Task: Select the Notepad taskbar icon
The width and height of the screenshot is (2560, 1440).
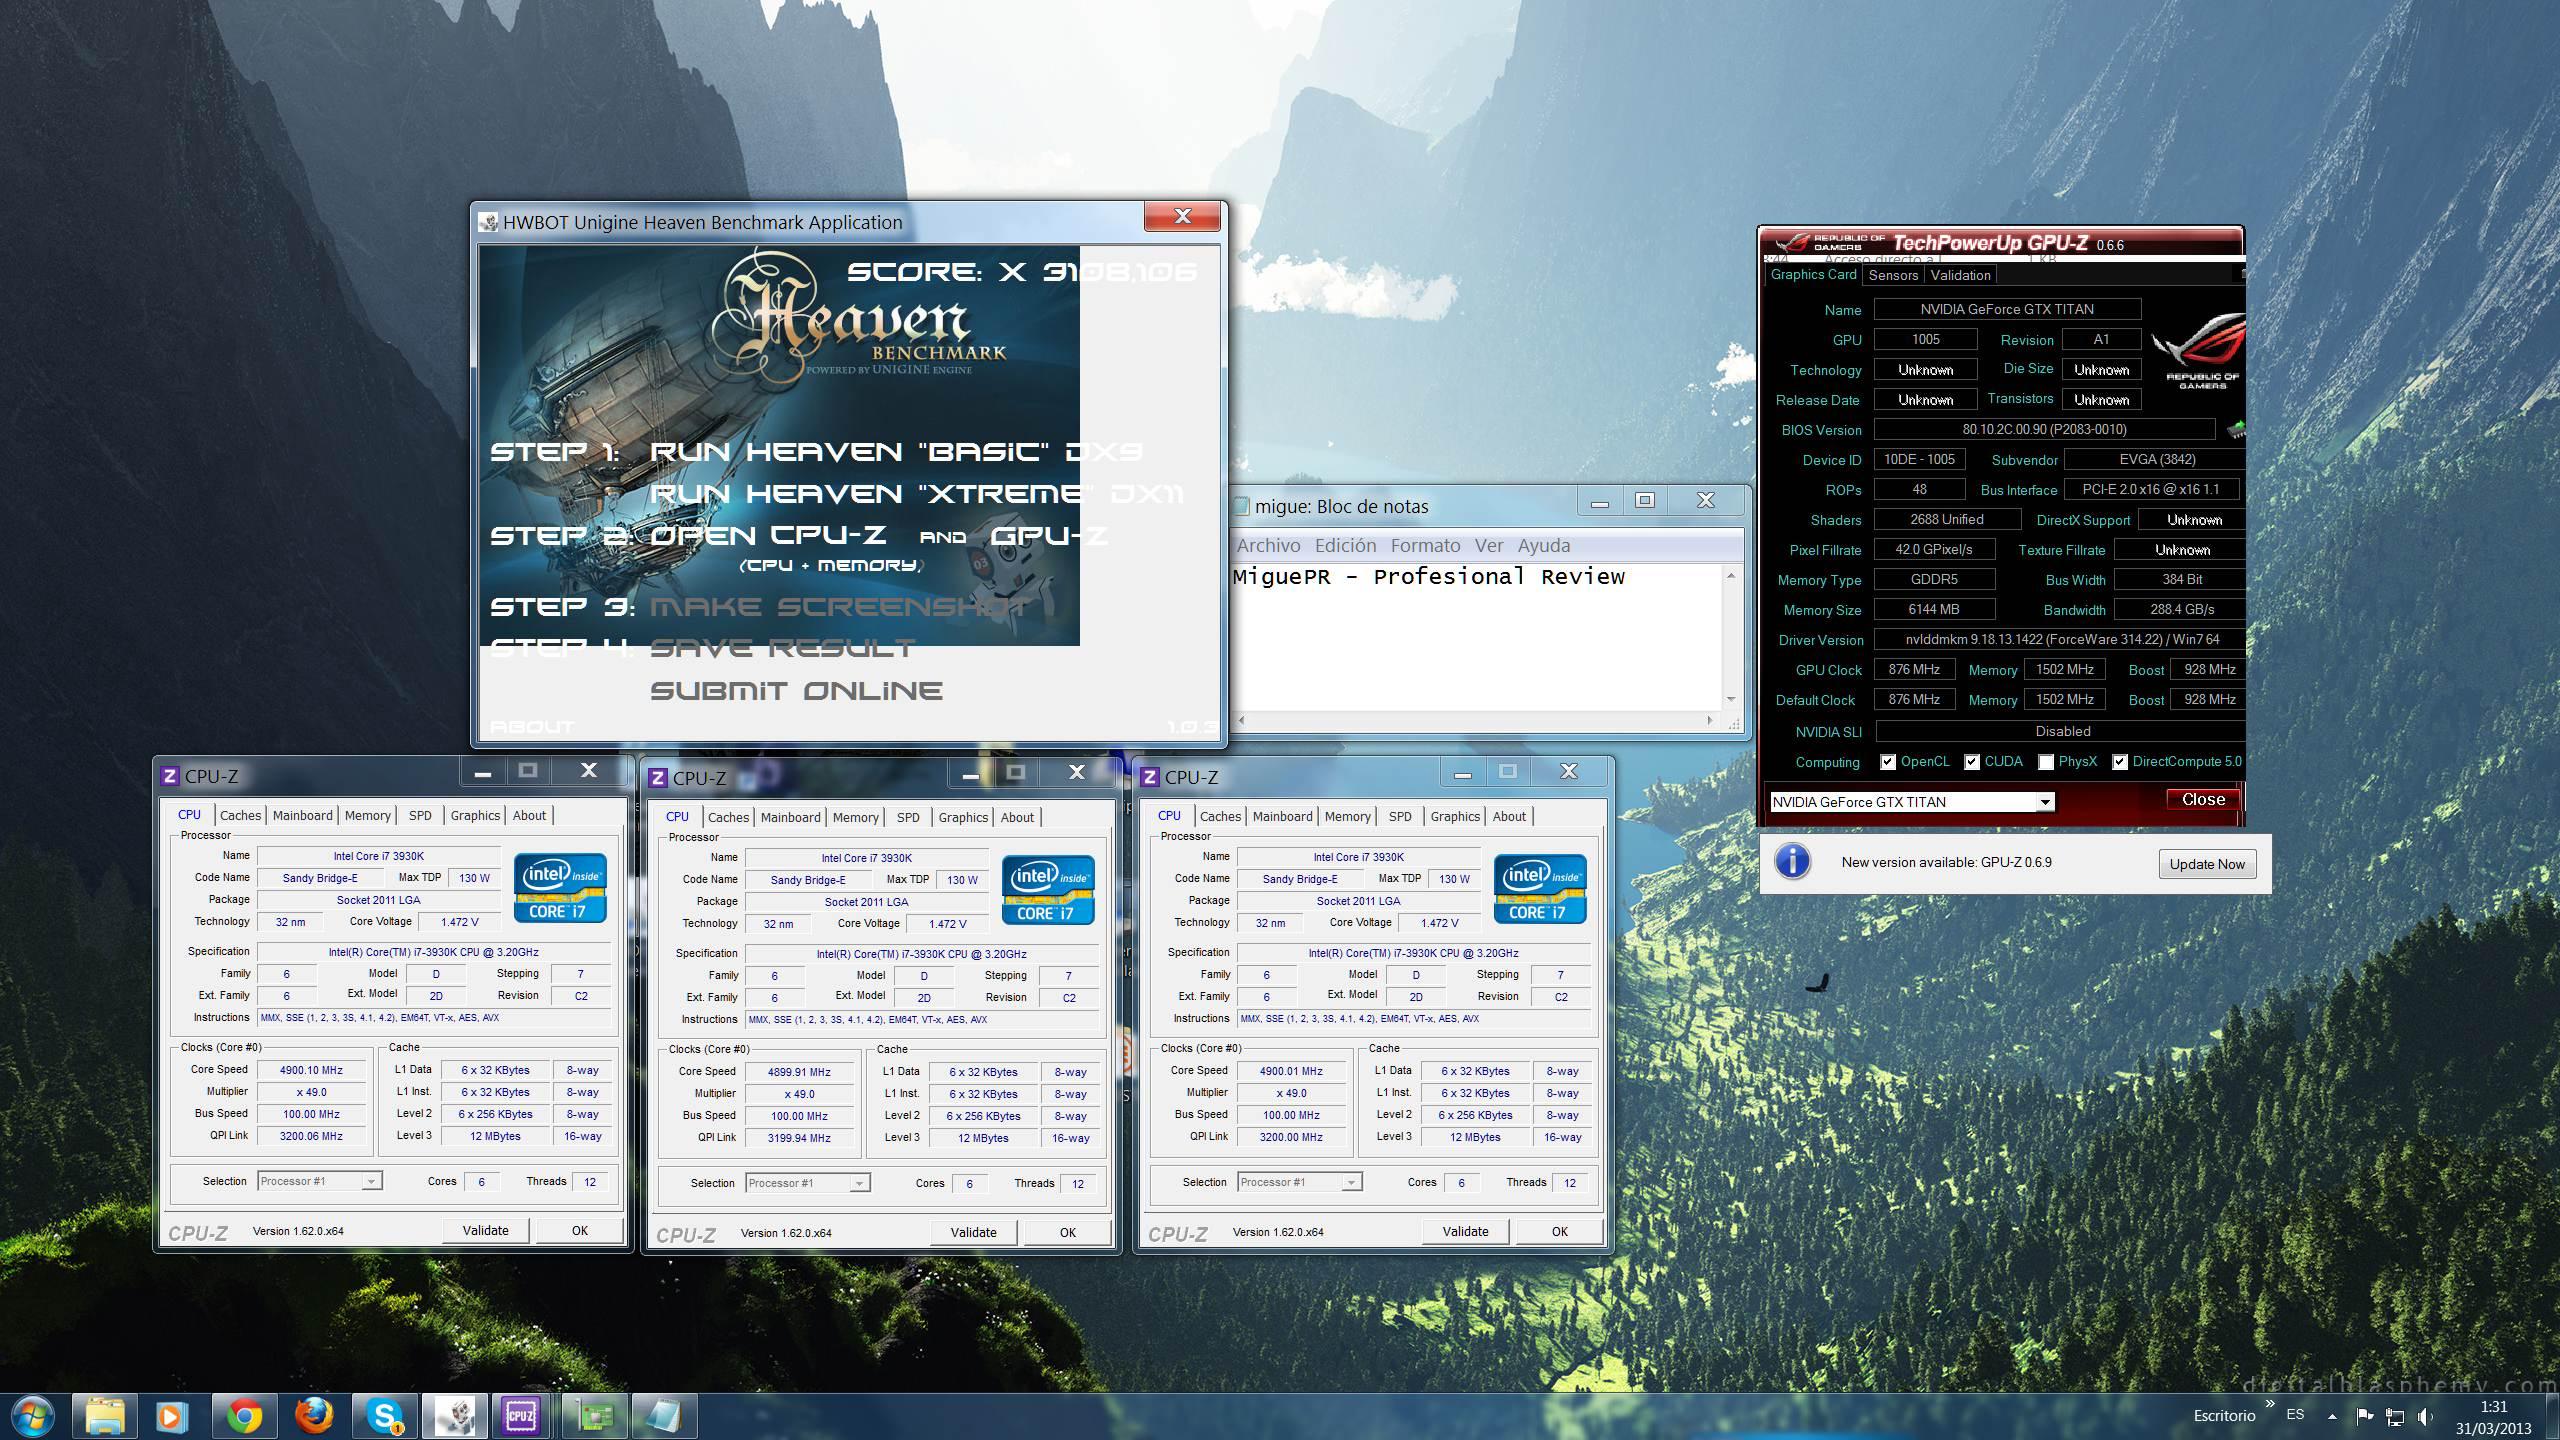Action: click(664, 1416)
